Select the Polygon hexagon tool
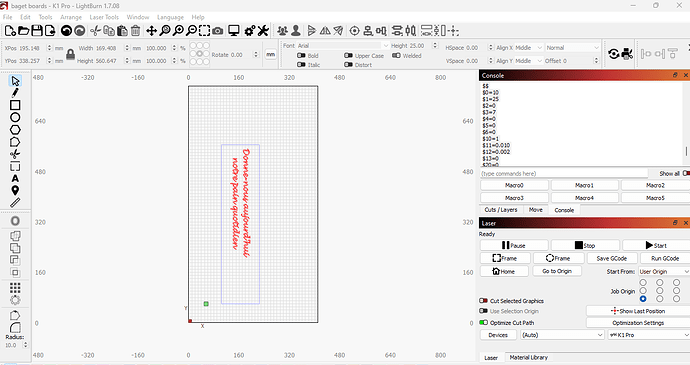This screenshot has height=365, width=690. click(15, 129)
